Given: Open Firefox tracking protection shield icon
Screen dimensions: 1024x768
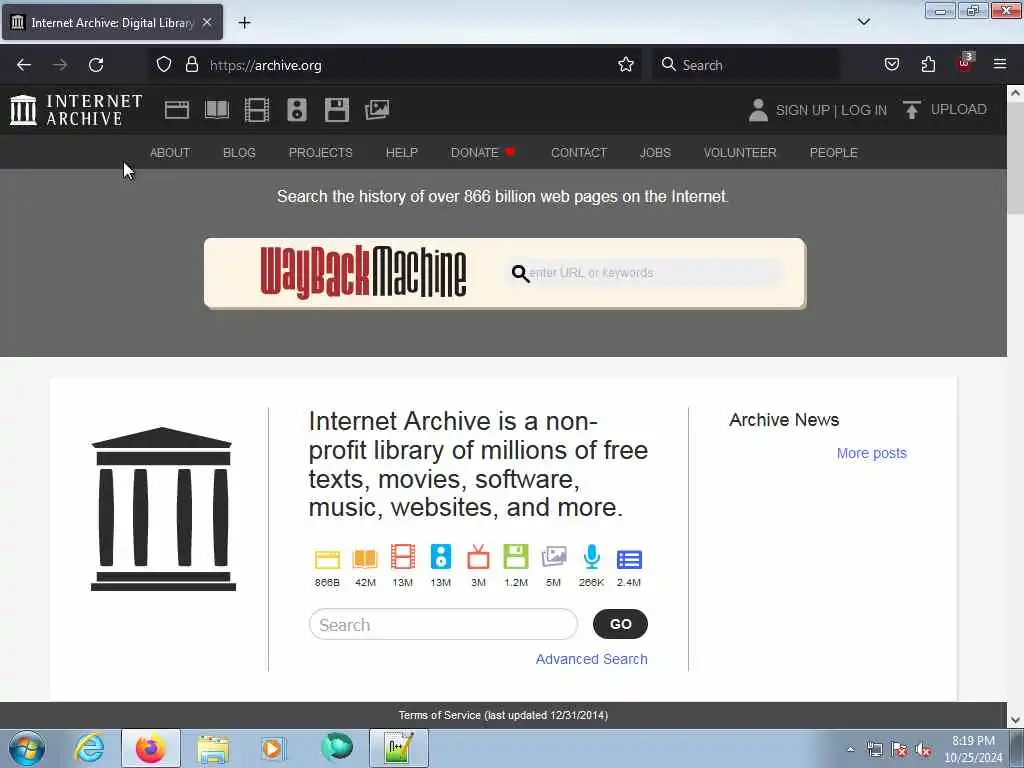Looking at the screenshot, I should tap(164, 65).
